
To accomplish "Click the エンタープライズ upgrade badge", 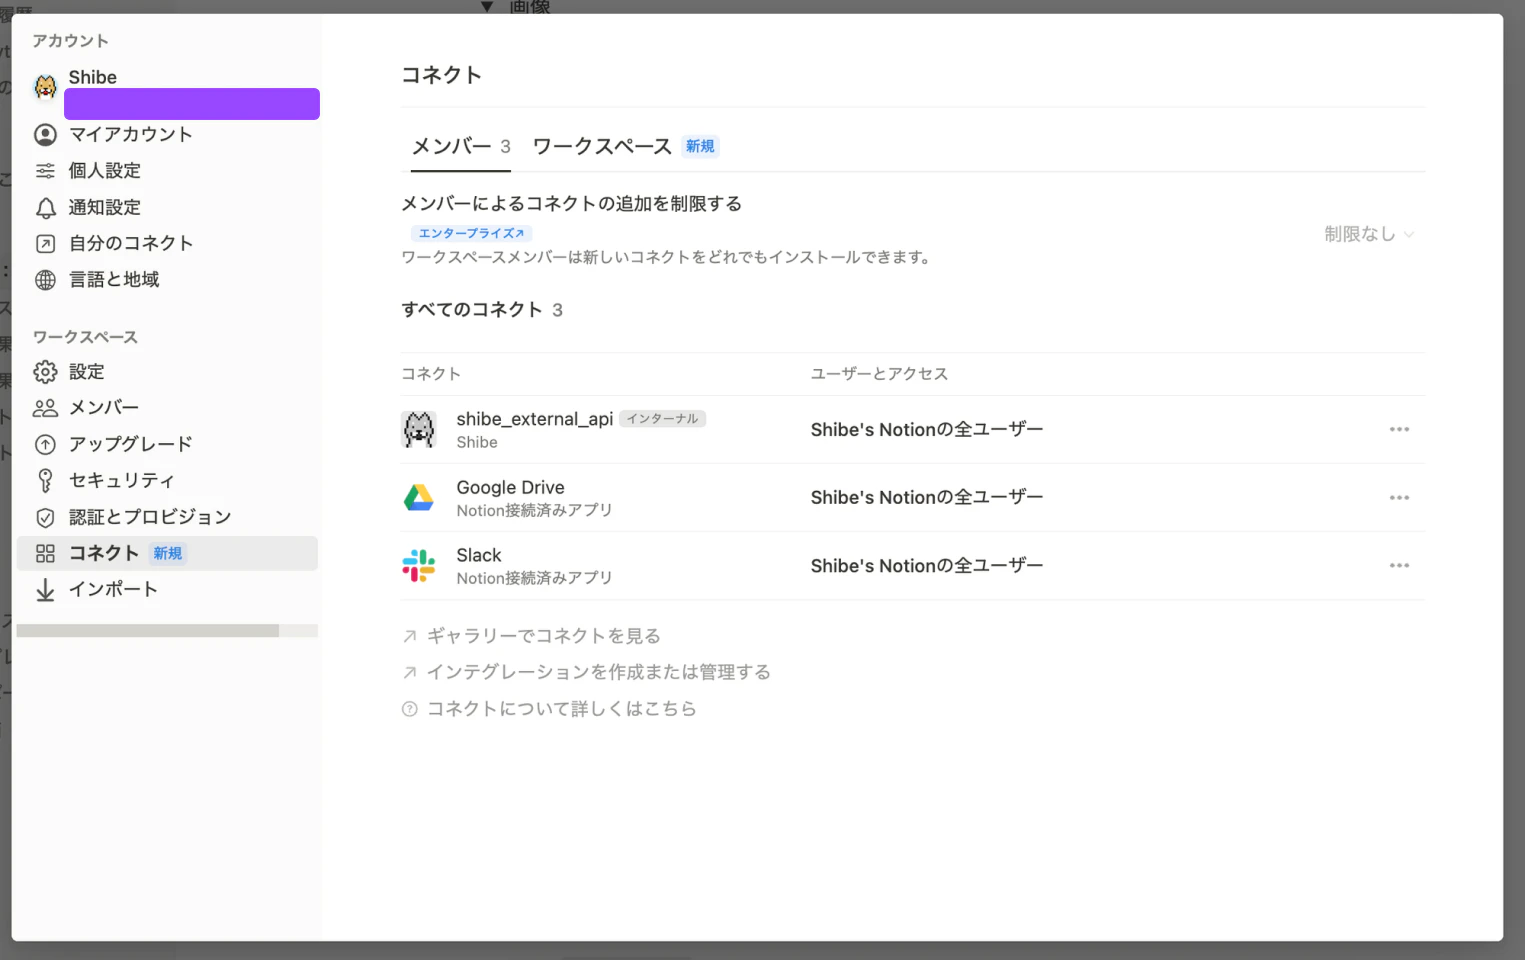I will 471,233.
